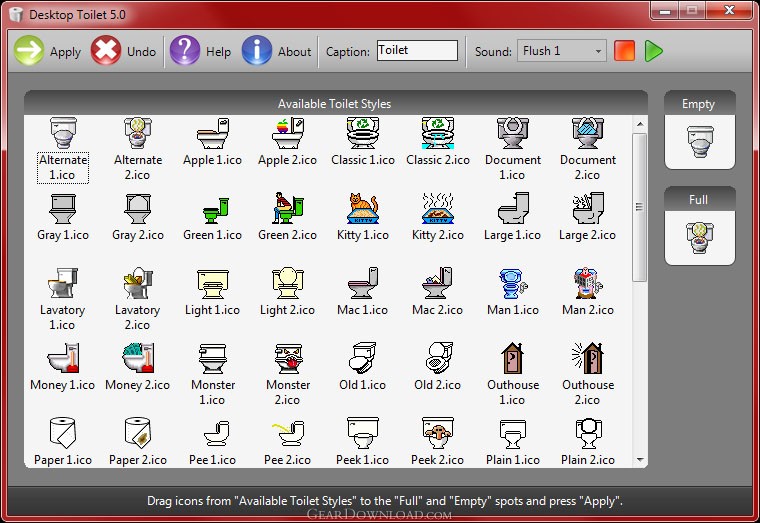Pick the Money 2.ico toilet
The width and height of the screenshot is (760, 523).
138,358
